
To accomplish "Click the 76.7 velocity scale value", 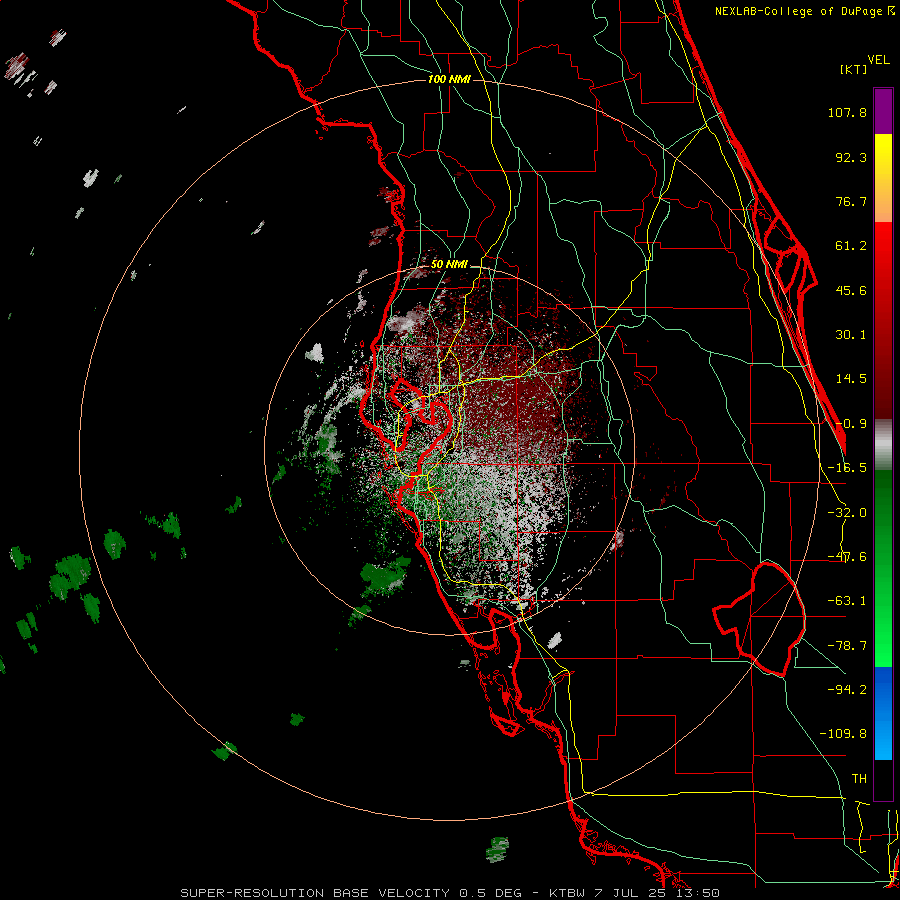I will coord(851,201).
